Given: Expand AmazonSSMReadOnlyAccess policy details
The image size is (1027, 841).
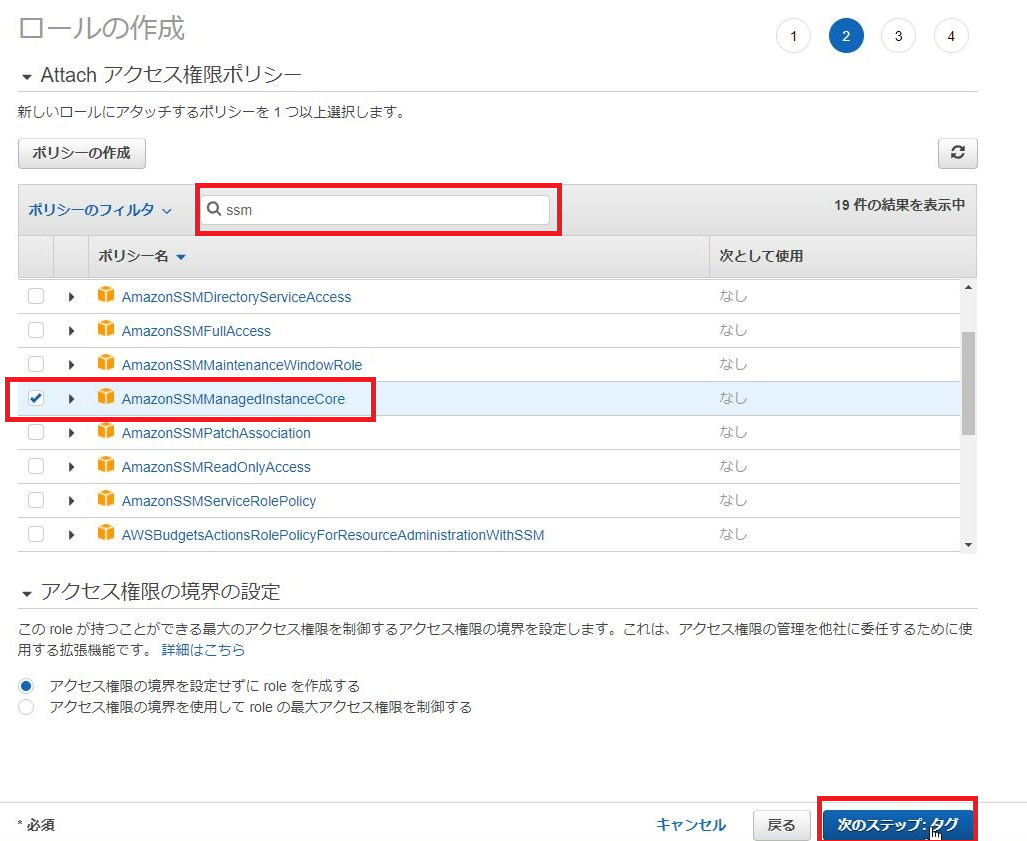Looking at the screenshot, I should click(71, 467).
